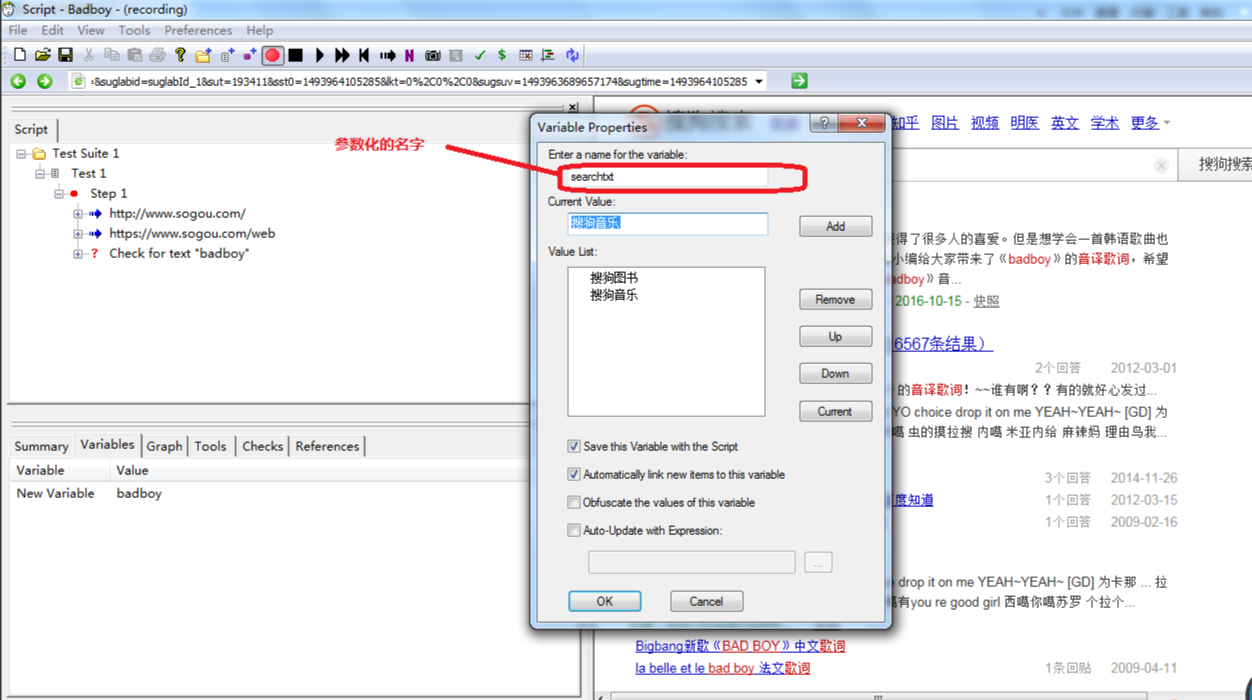Click the Remove button
This screenshot has width=1252, height=700.
[835, 300]
